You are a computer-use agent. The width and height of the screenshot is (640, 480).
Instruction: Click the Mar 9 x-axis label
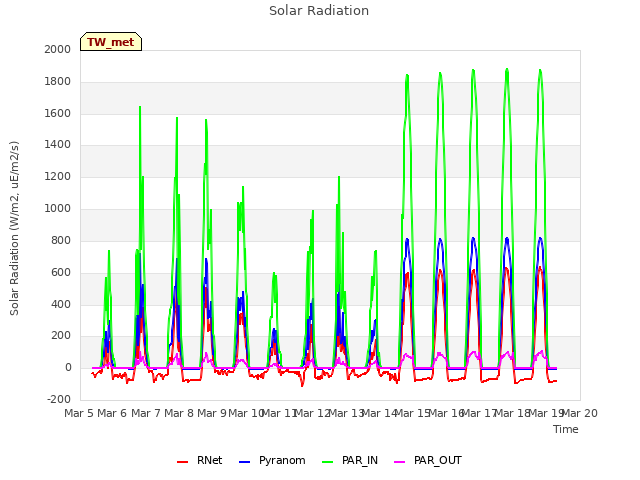coord(212,413)
